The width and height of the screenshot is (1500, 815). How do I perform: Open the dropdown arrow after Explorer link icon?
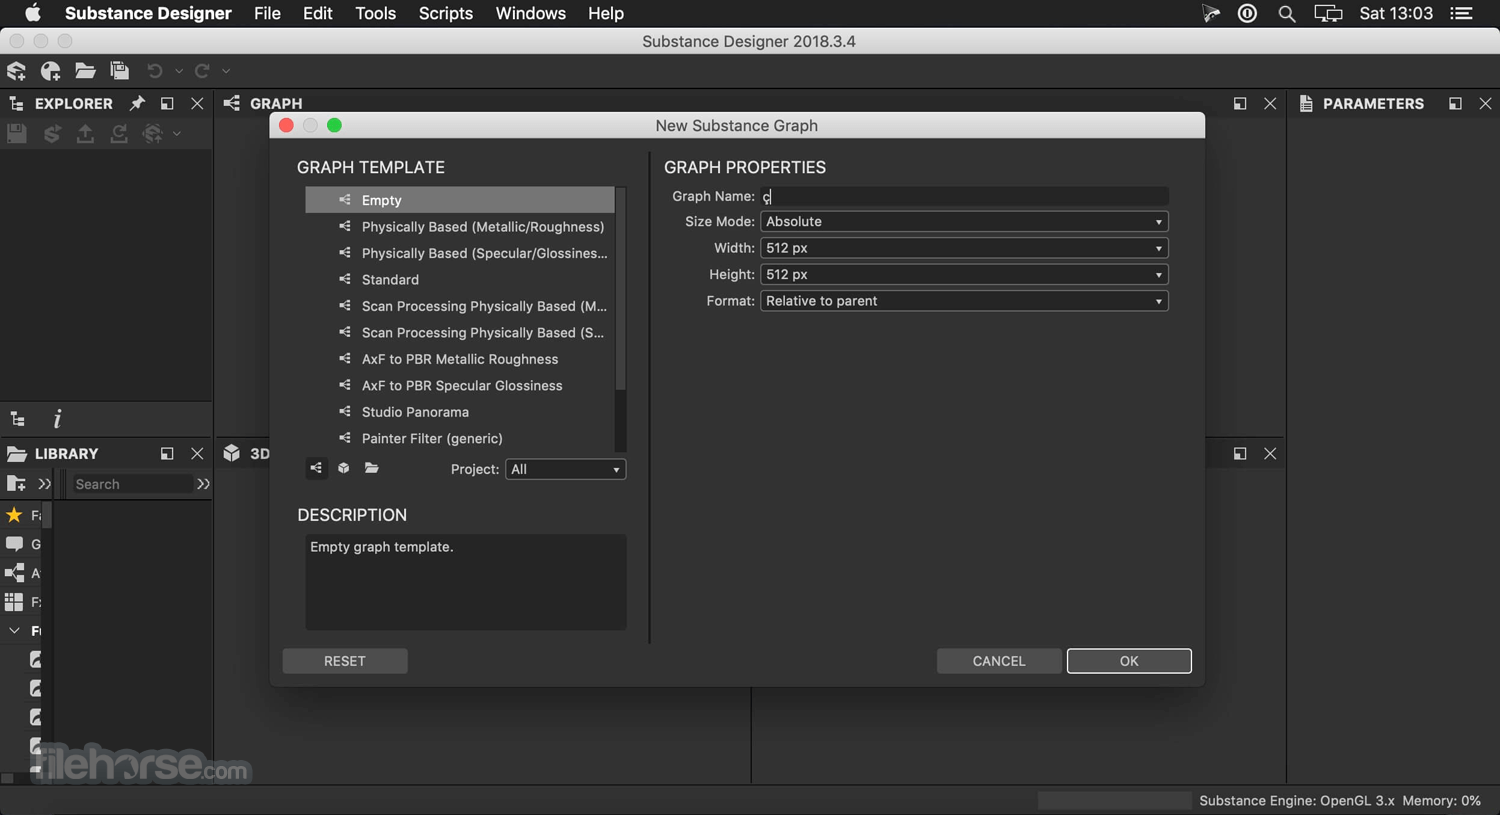click(x=177, y=134)
